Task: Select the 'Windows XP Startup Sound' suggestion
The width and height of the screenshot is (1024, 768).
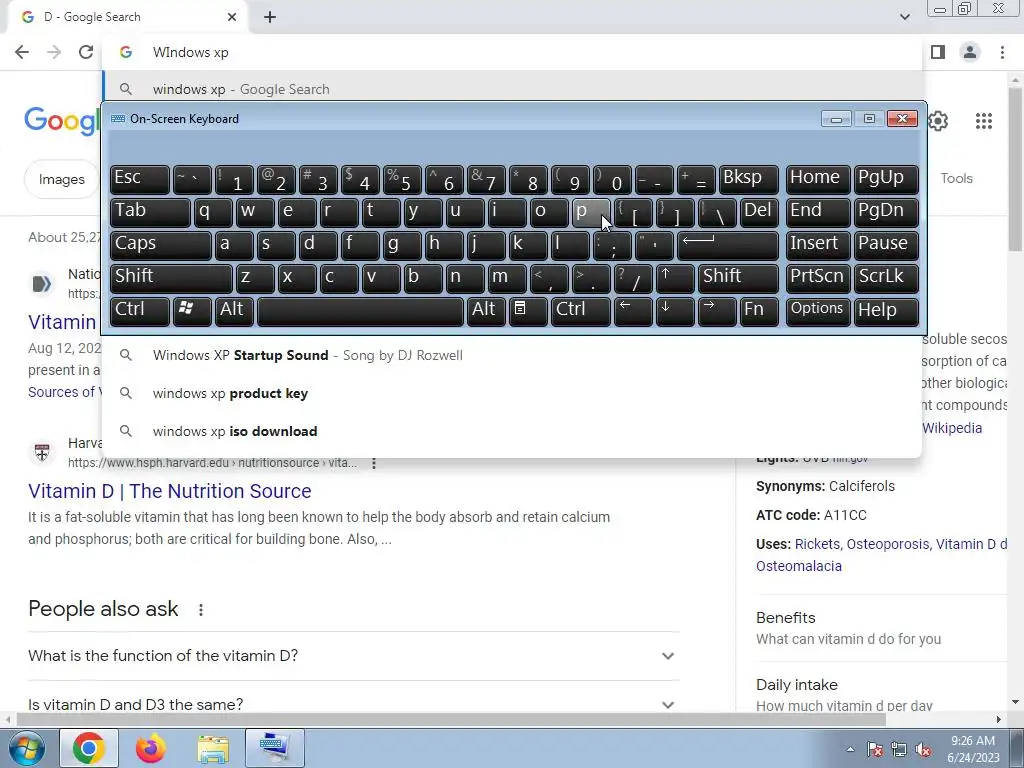Action: coord(512,355)
